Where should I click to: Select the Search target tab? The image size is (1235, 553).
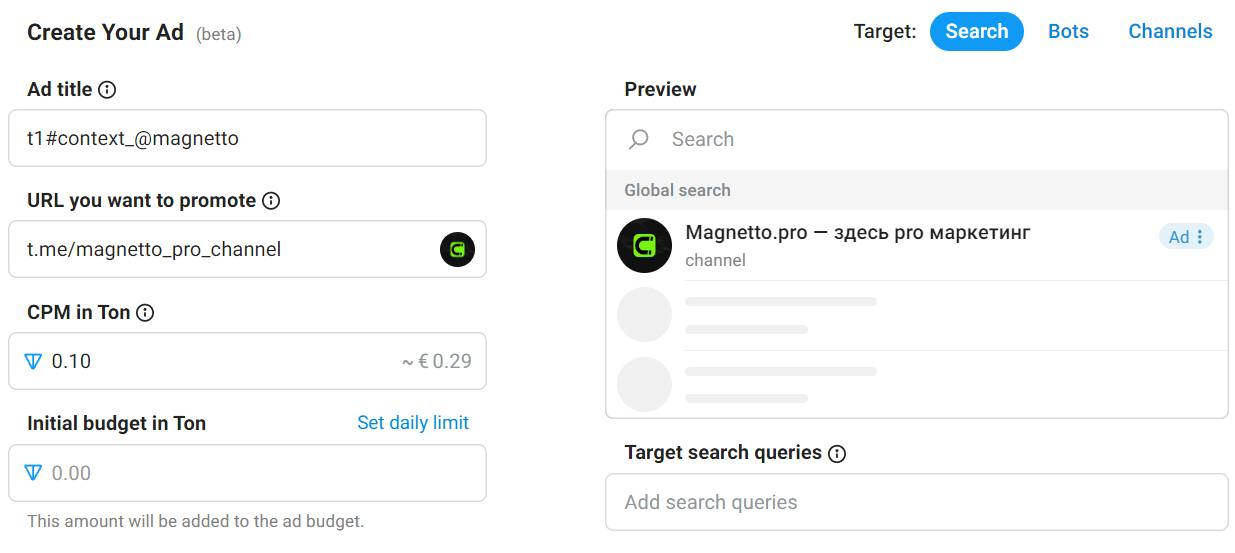click(x=976, y=31)
